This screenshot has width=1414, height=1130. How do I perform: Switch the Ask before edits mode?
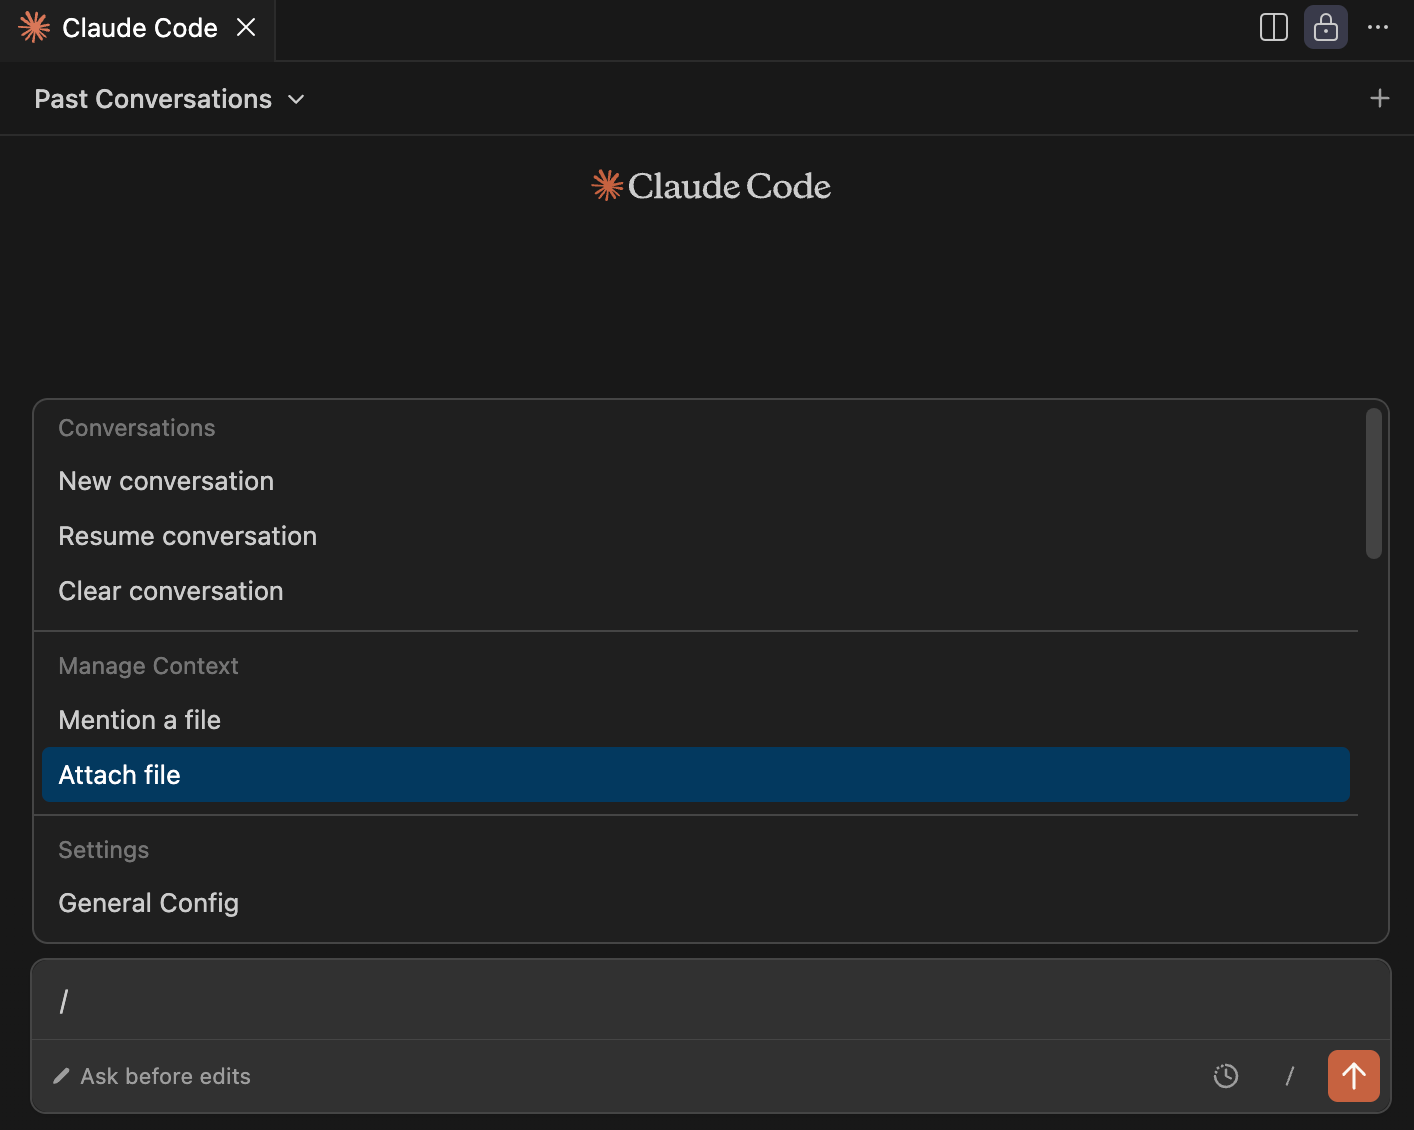pyautogui.click(x=152, y=1076)
